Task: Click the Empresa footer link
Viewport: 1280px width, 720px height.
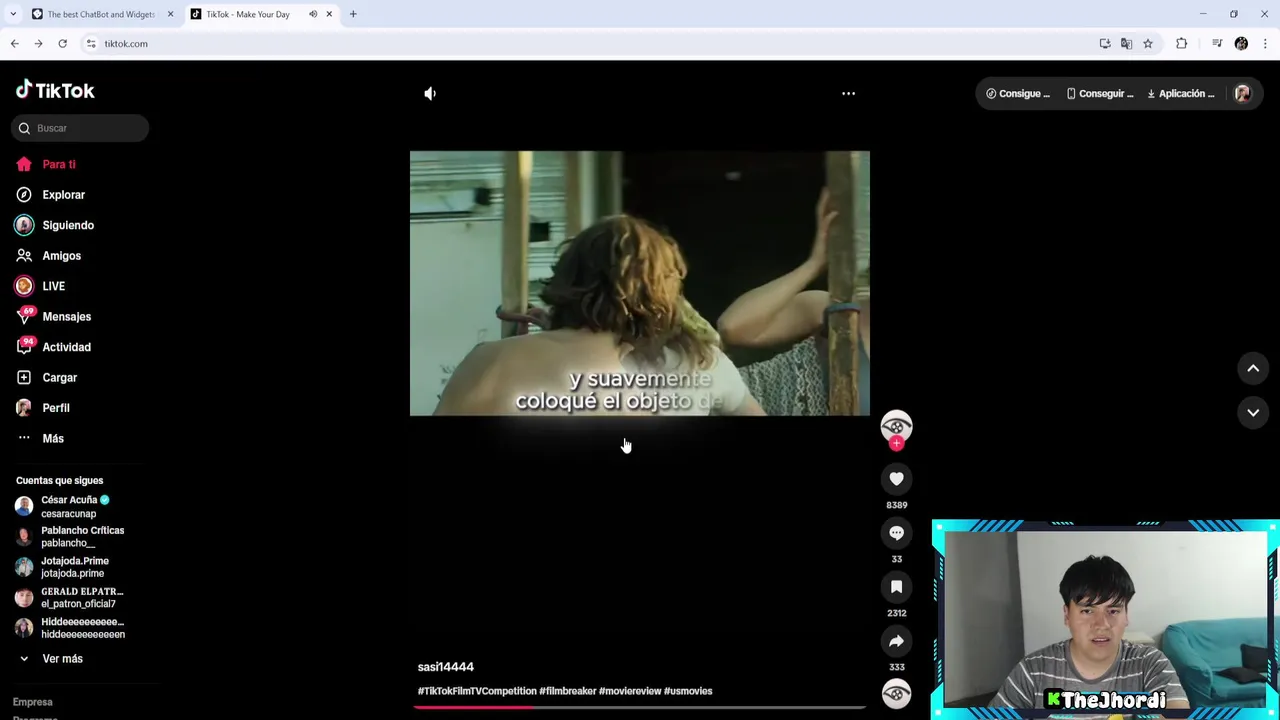Action: (33, 702)
